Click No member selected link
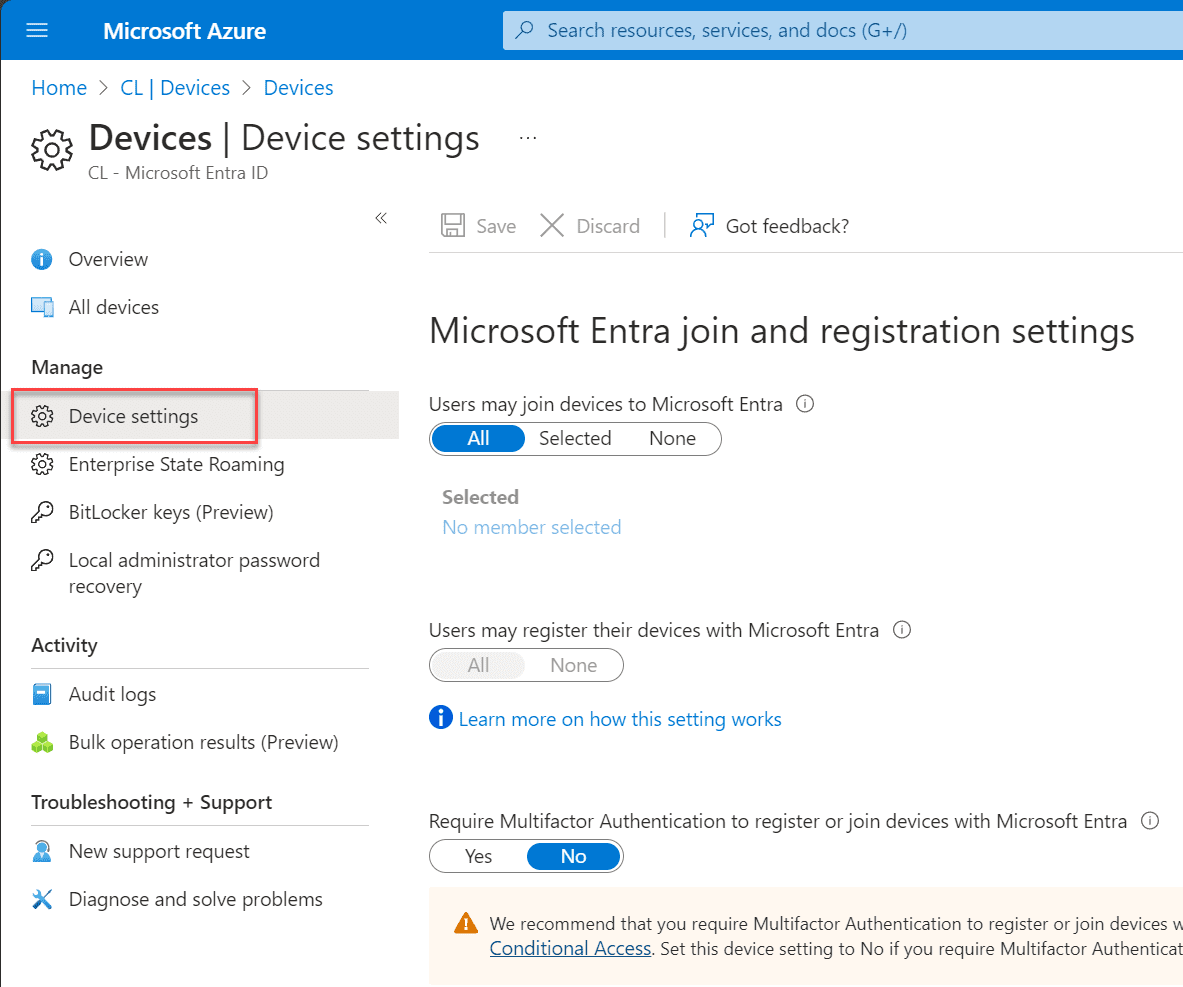 pos(532,527)
